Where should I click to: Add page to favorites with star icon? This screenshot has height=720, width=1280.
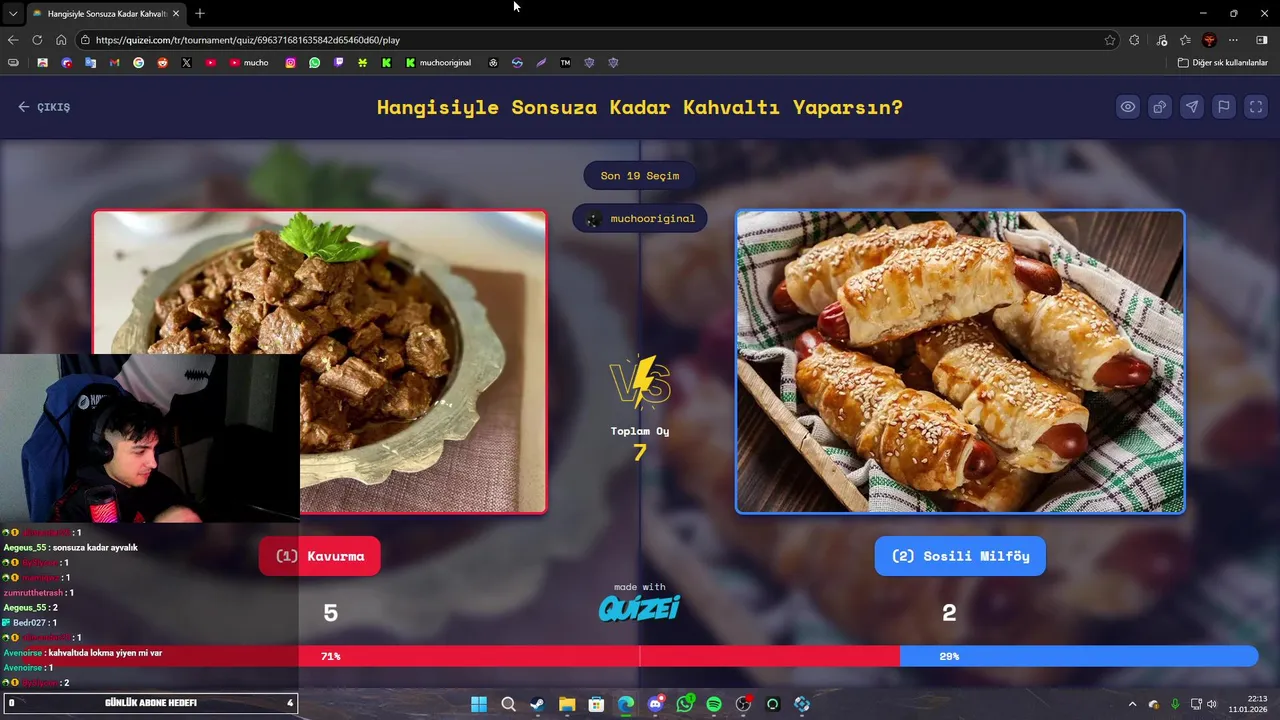pos(1110,40)
